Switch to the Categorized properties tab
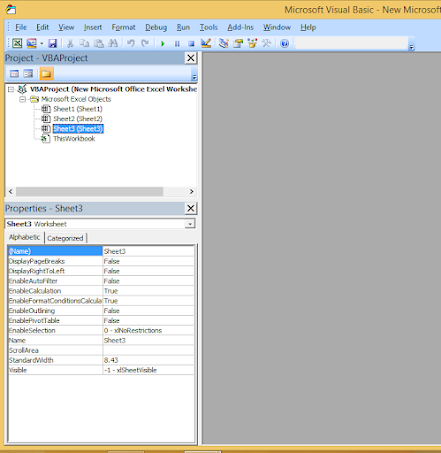The image size is (441, 453). point(65,238)
